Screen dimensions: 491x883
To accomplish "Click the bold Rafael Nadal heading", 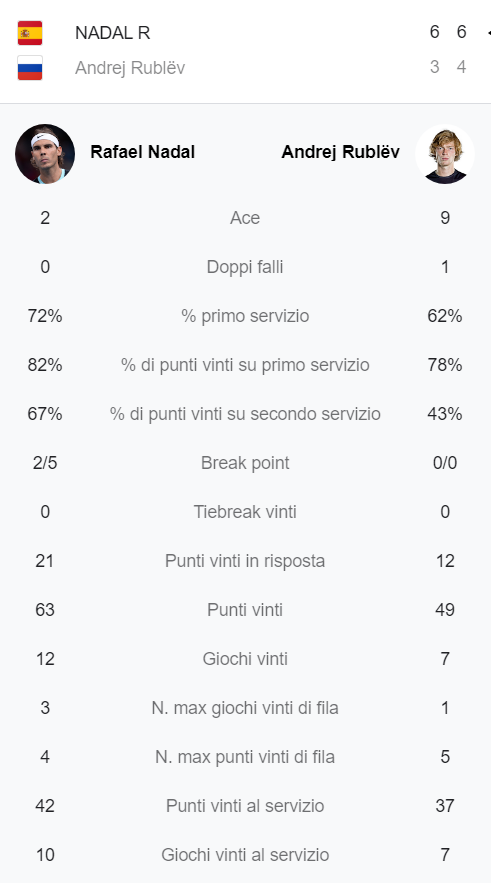I will coord(142,152).
